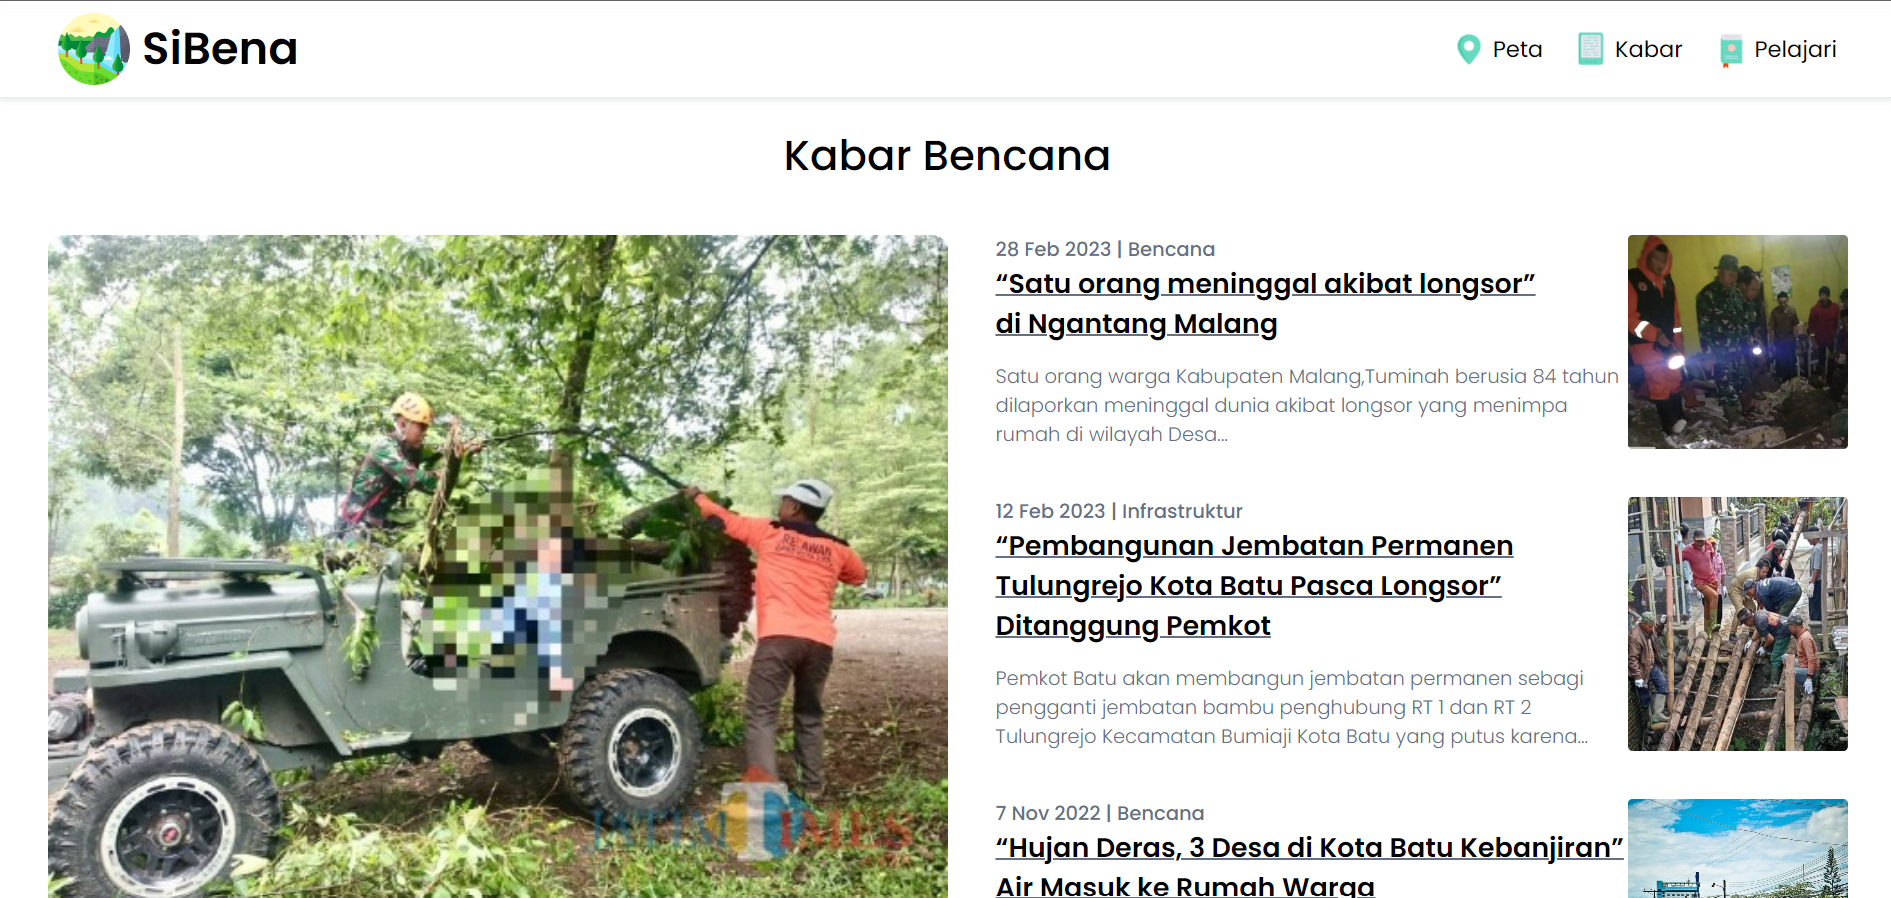Click the SiBena site title text
The image size is (1891, 898).
220,49
